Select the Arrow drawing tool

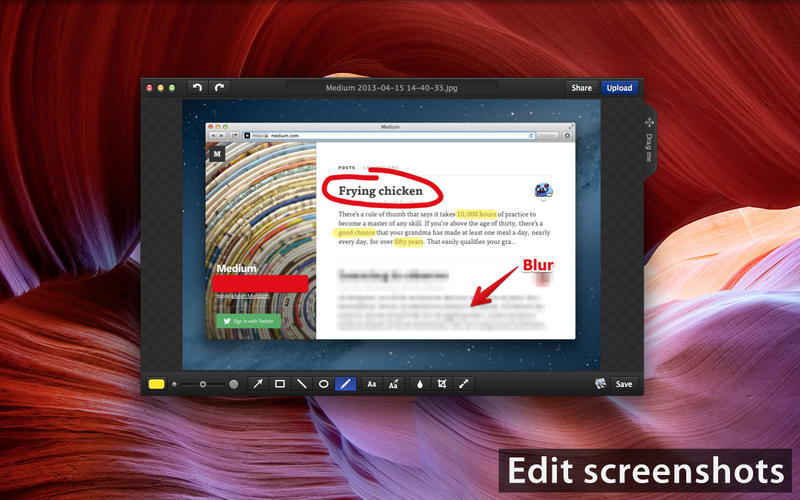(258, 383)
